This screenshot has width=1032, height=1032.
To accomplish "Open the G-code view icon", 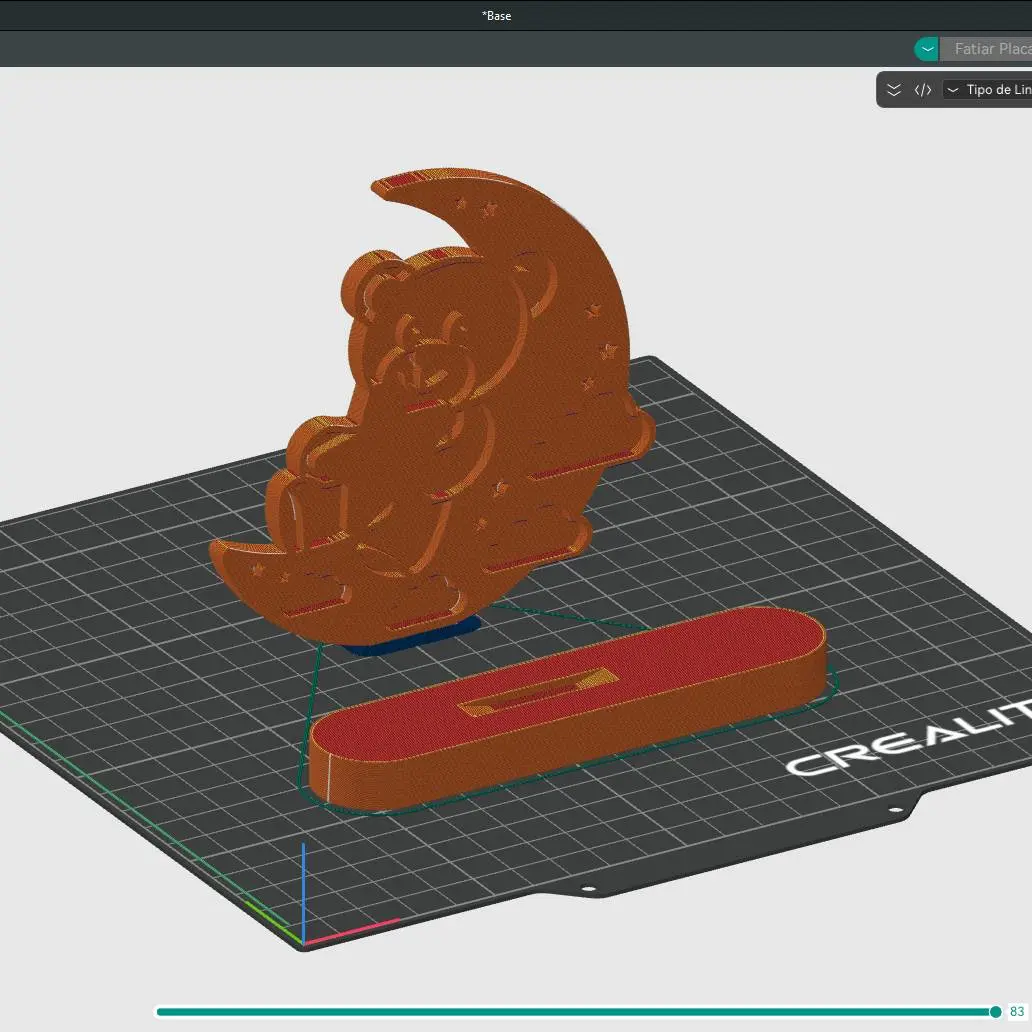I will [923, 90].
